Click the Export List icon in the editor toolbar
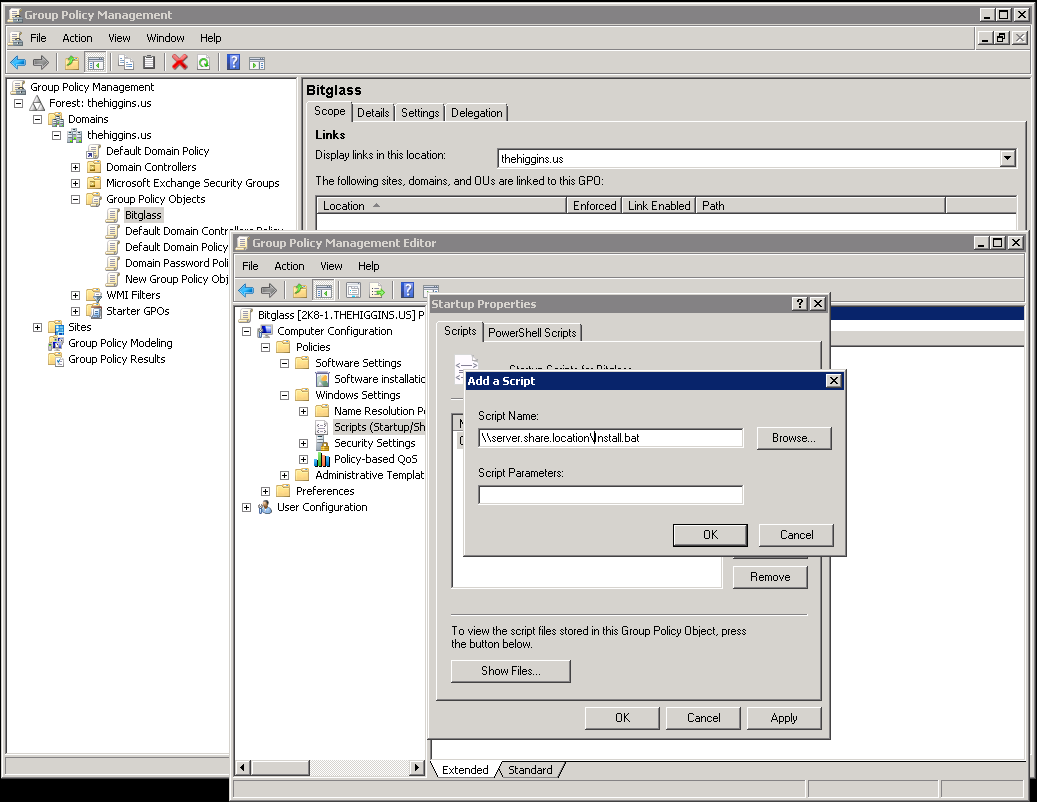Image resolution: width=1037 pixels, height=802 pixels. [x=378, y=290]
